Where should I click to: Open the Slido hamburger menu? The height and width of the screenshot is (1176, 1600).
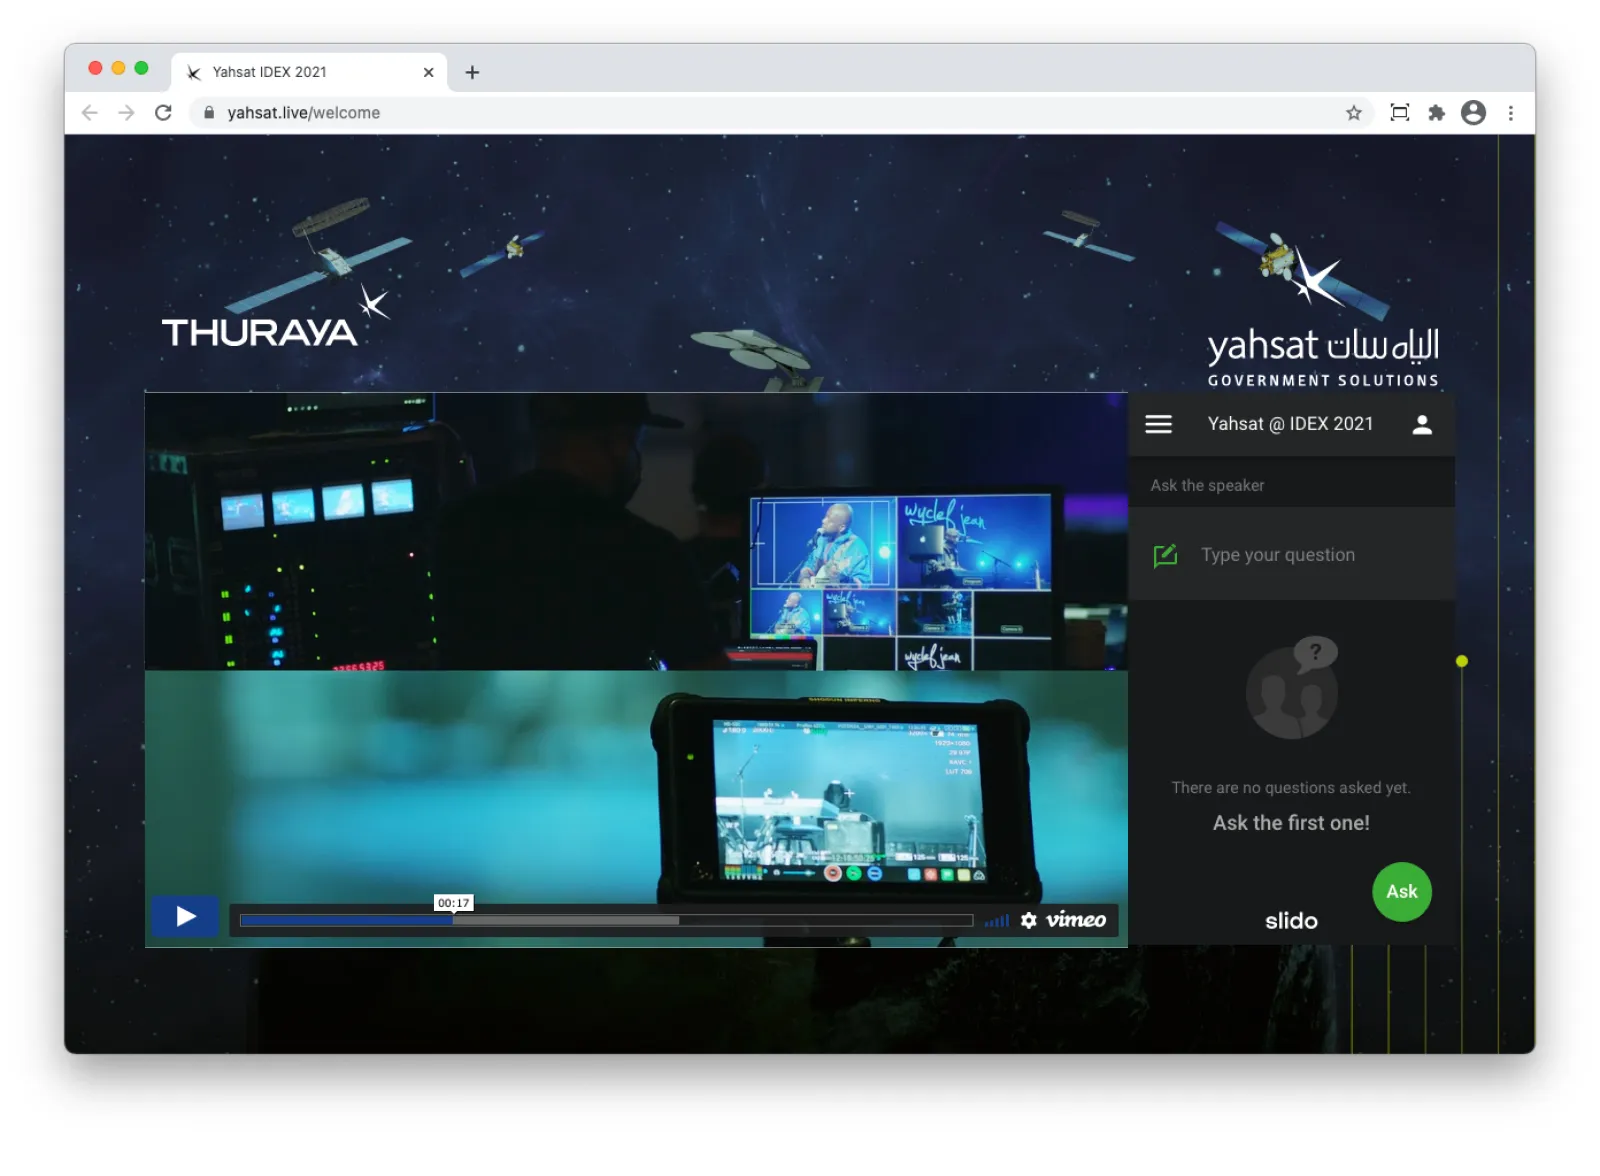pyautogui.click(x=1158, y=424)
